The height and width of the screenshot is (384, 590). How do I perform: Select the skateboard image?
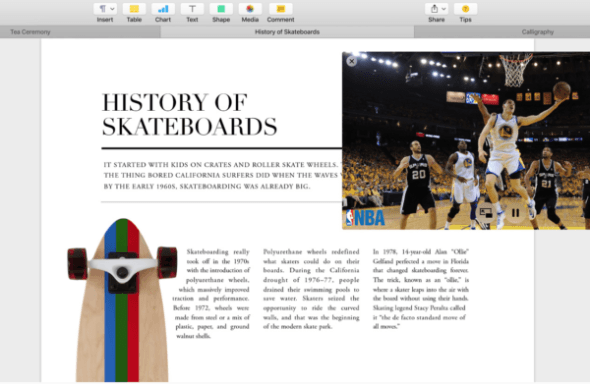pyautogui.click(x=122, y=300)
